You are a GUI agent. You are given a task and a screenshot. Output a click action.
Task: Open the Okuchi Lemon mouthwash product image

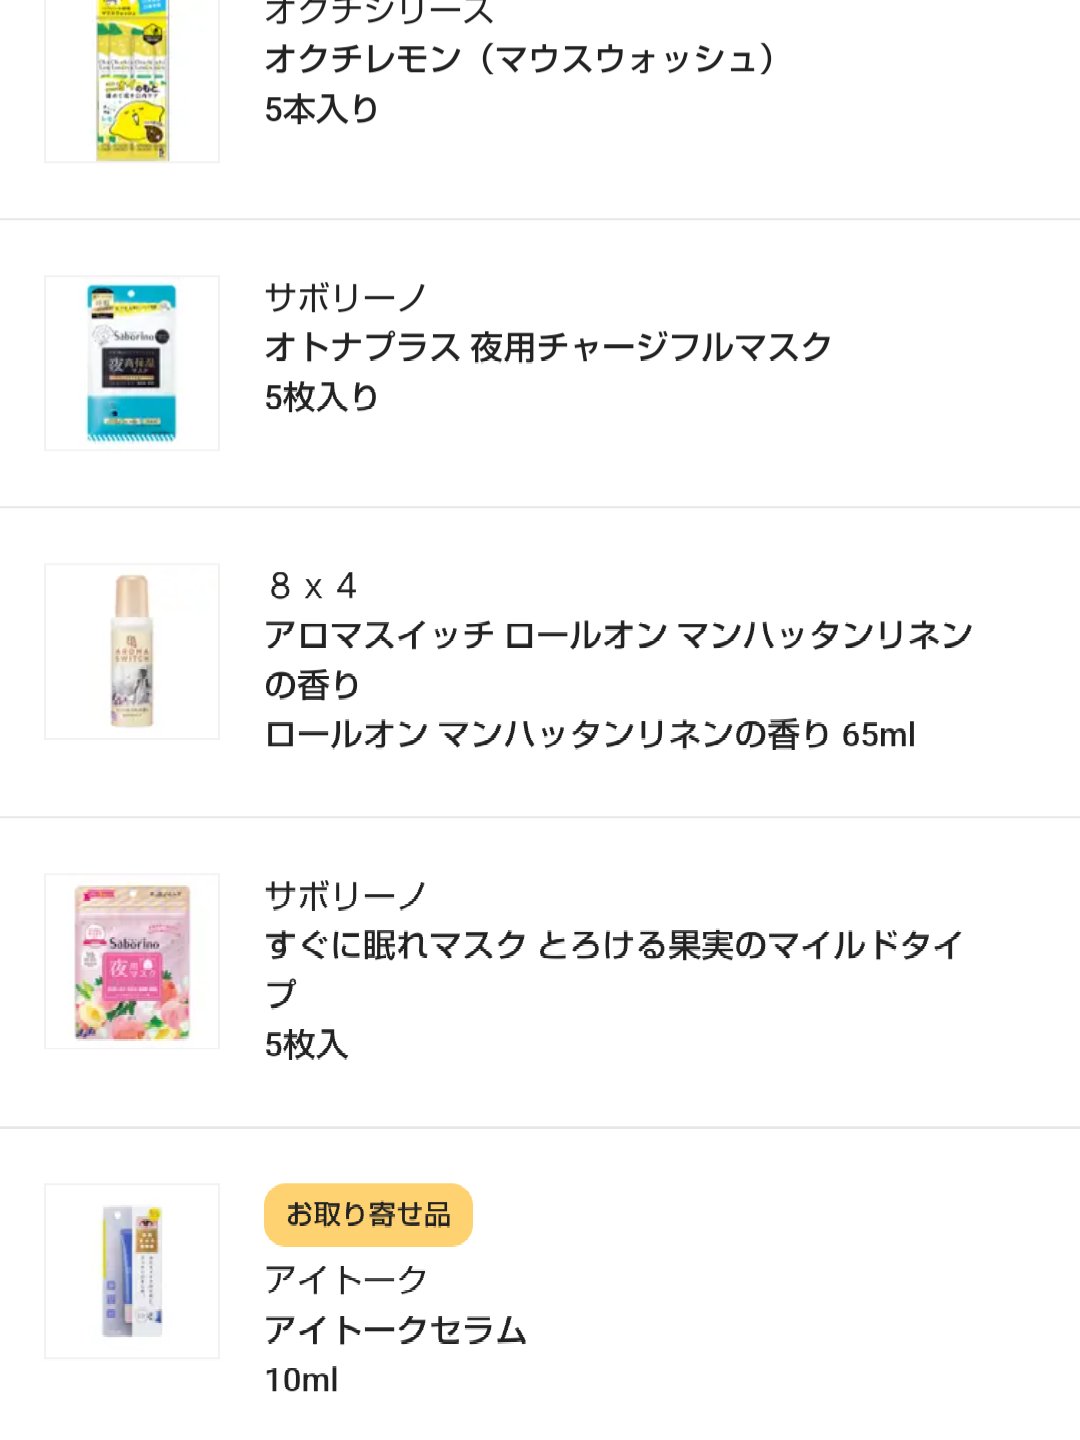[x=132, y=80]
